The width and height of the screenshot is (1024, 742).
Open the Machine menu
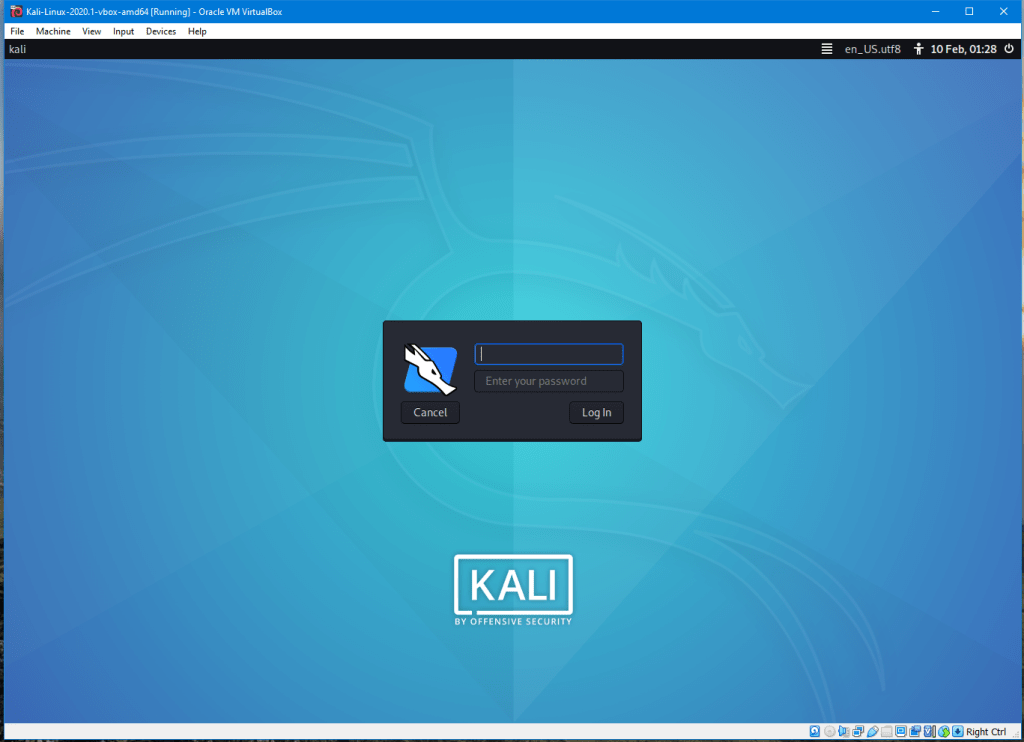(x=53, y=31)
